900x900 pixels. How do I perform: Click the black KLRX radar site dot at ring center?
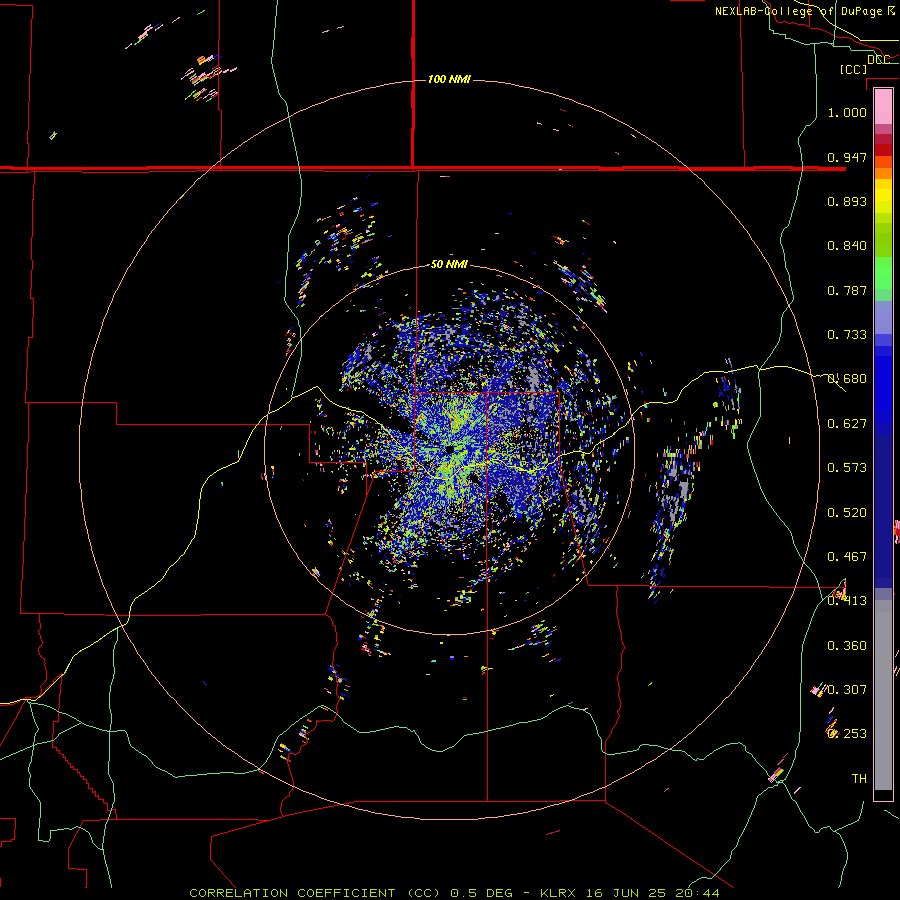(449, 448)
